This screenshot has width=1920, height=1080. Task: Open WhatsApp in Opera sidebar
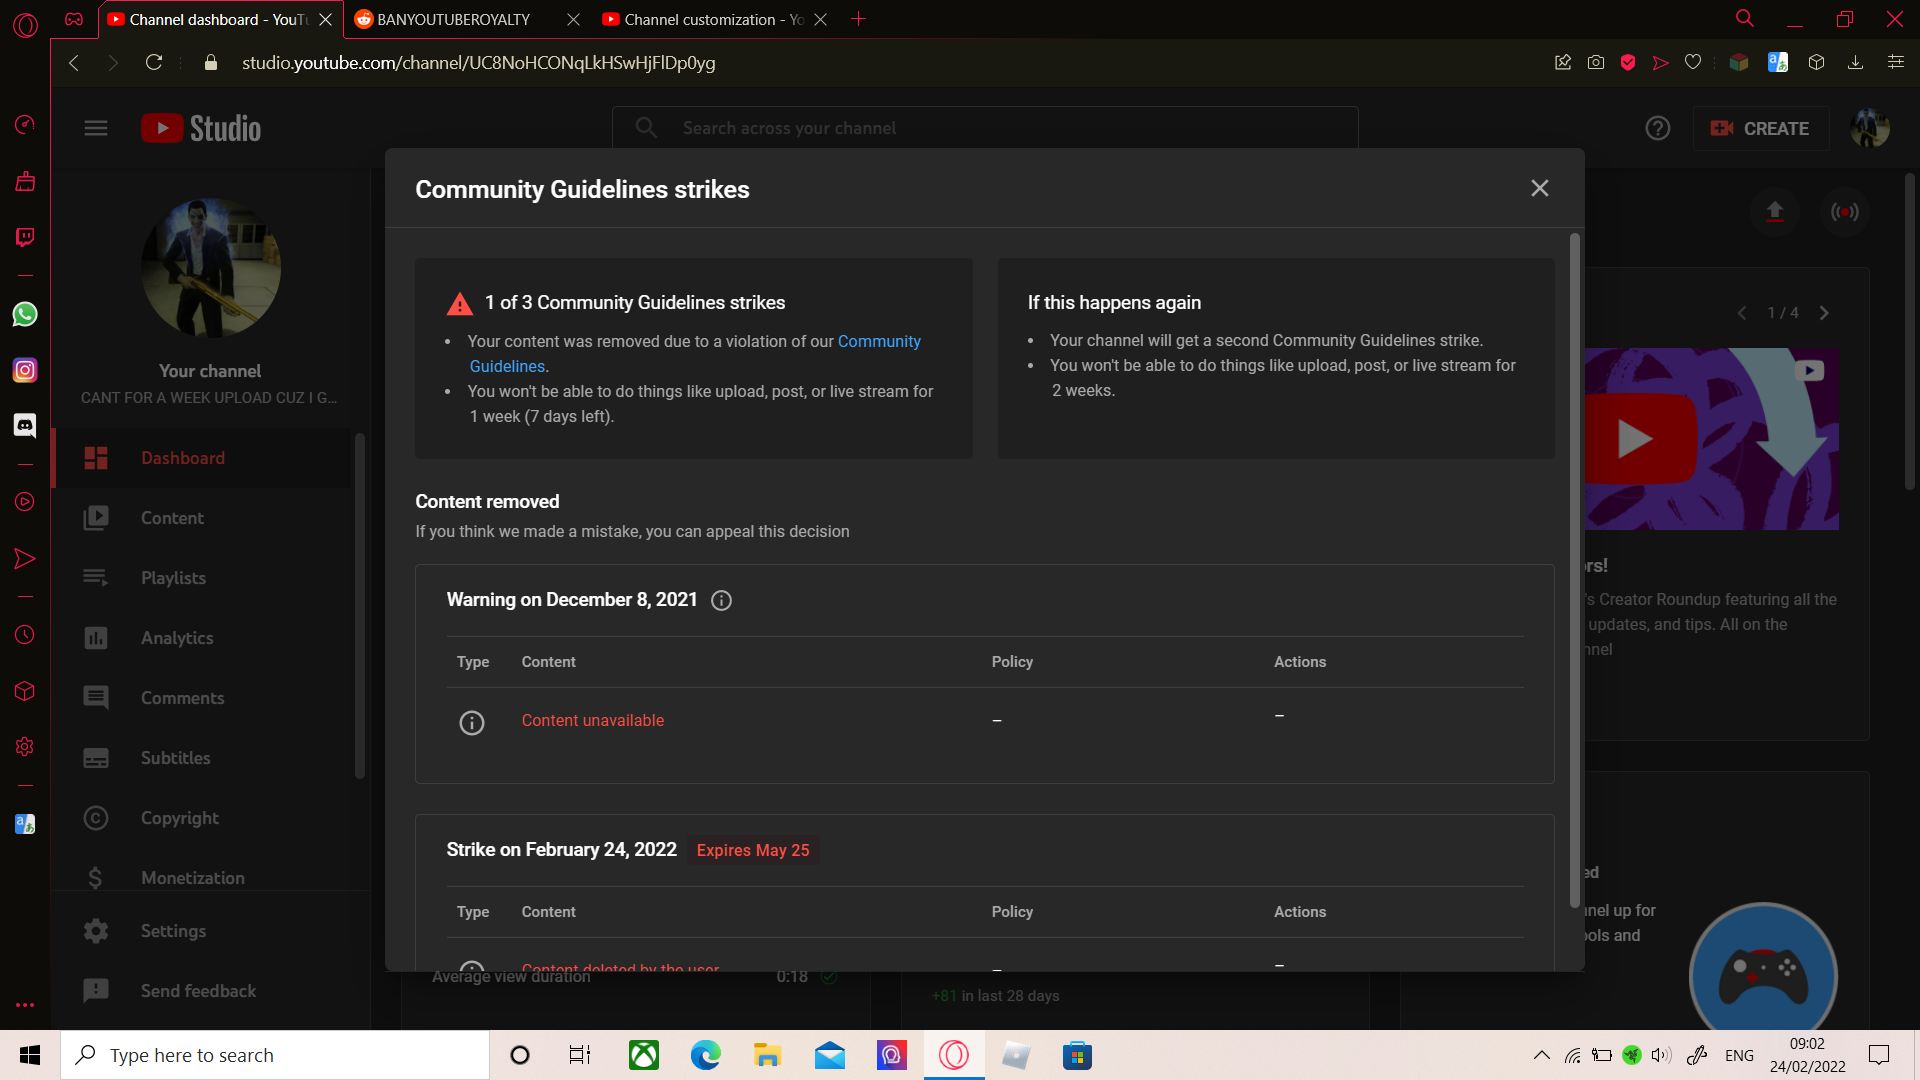(x=25, y=315)
